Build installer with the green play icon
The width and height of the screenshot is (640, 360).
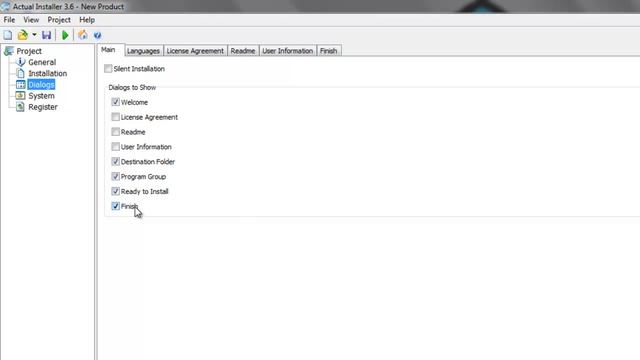(x=65, y=35)
